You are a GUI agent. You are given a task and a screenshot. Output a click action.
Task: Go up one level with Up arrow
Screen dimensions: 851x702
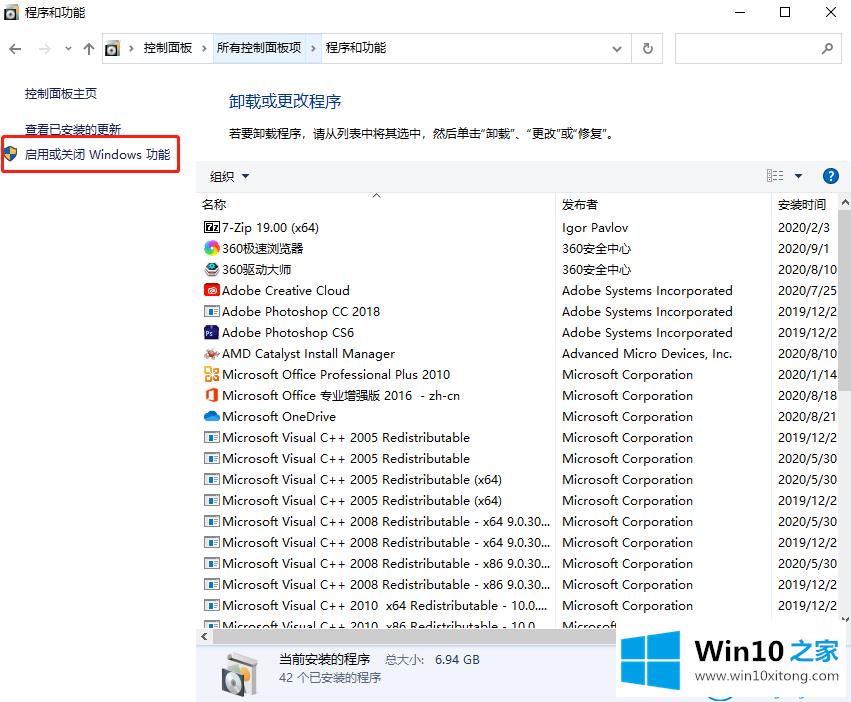pyautogui.click(x=89, y=49)
